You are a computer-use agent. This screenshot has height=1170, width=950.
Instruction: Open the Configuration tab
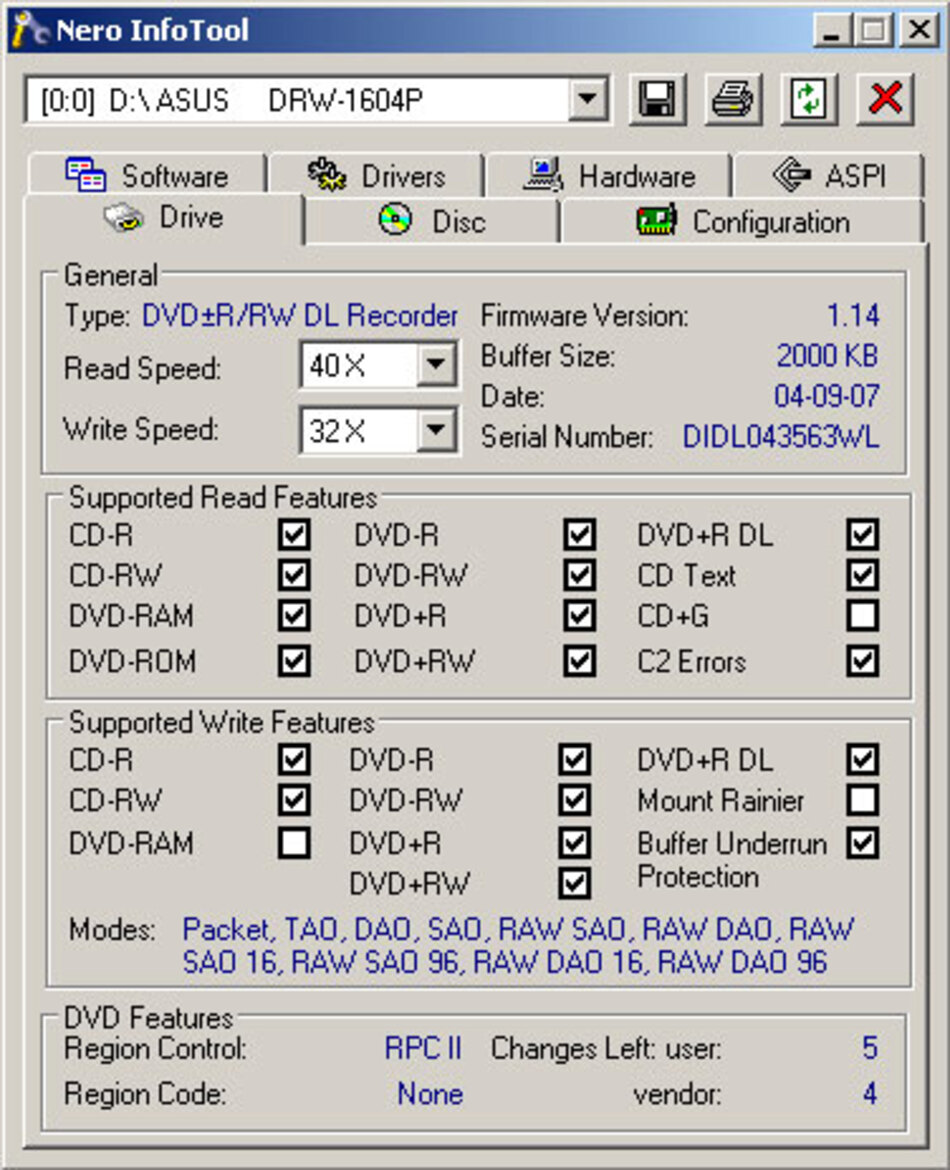[743, 222]
